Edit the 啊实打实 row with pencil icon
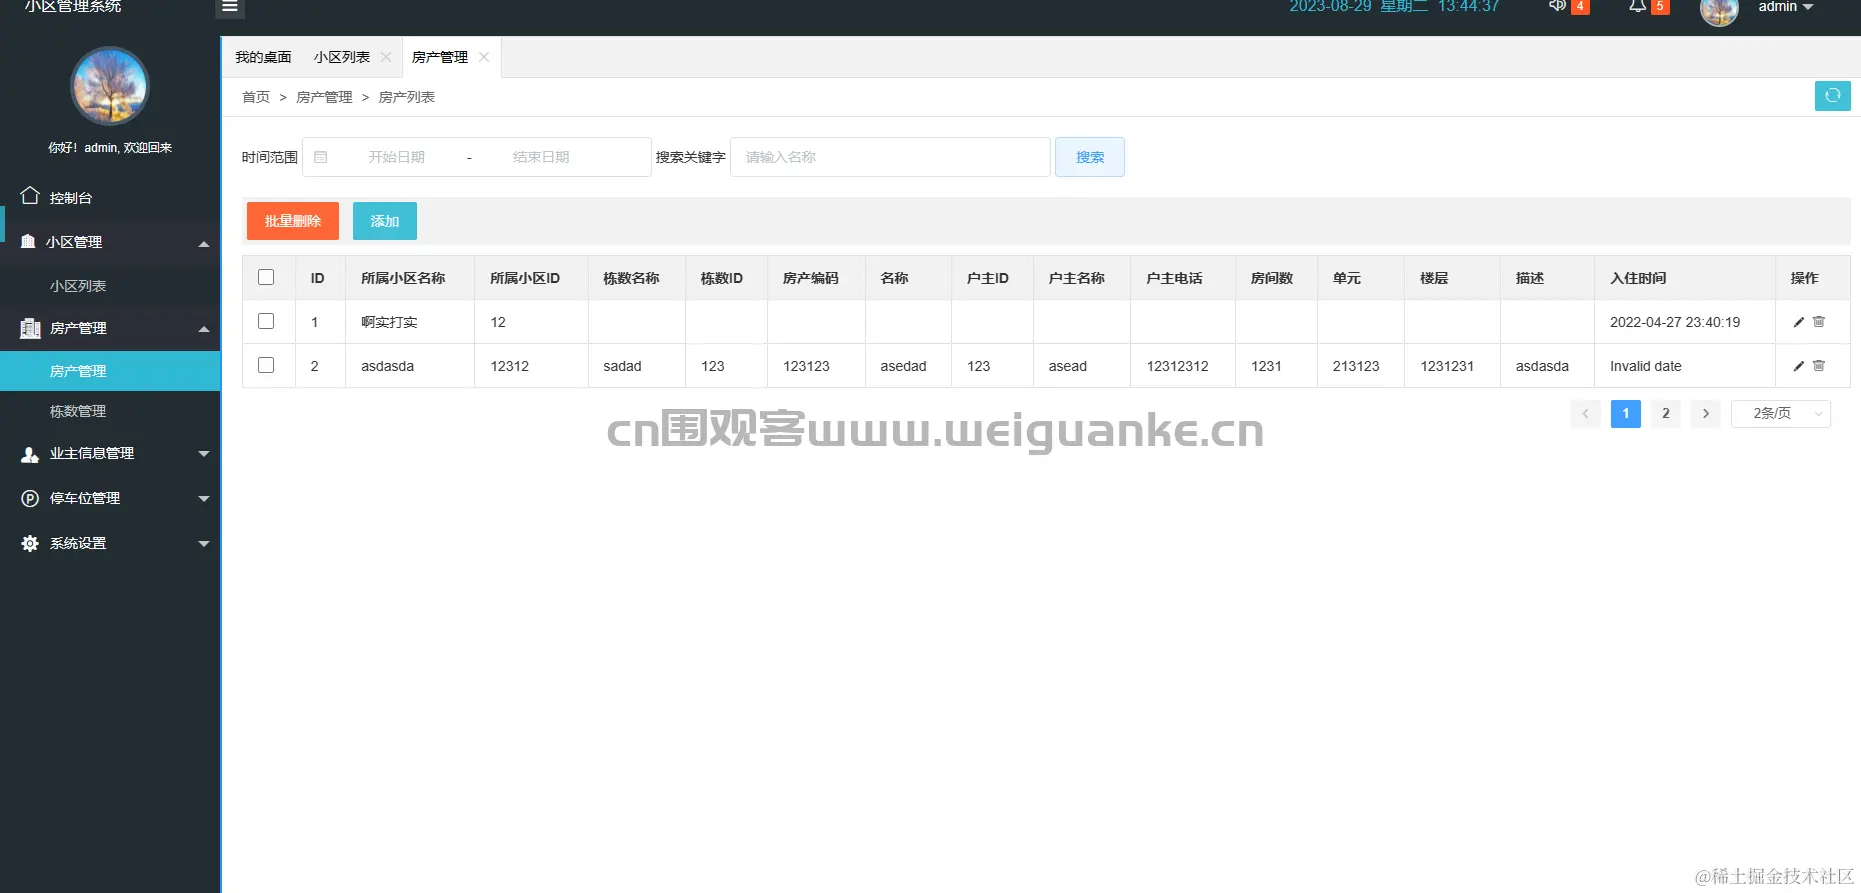 pyautogui.click(x=1799, y=322)
